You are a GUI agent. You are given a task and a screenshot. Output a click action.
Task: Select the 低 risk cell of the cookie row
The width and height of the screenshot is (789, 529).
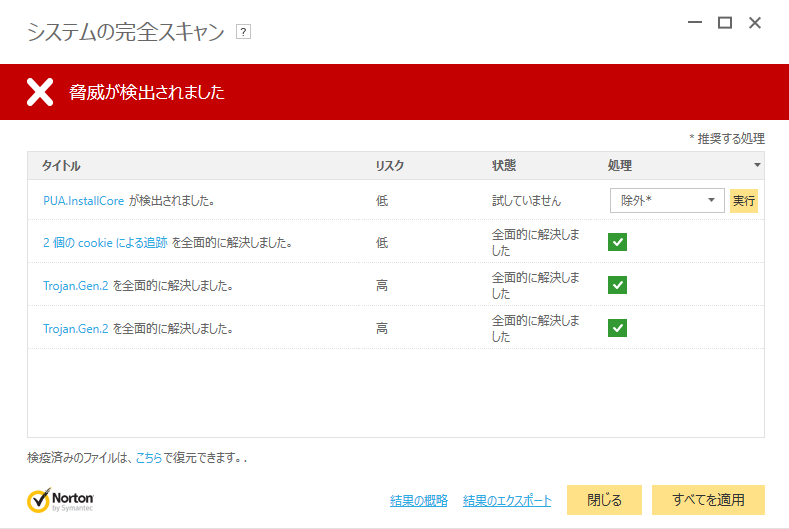[382, 243]
